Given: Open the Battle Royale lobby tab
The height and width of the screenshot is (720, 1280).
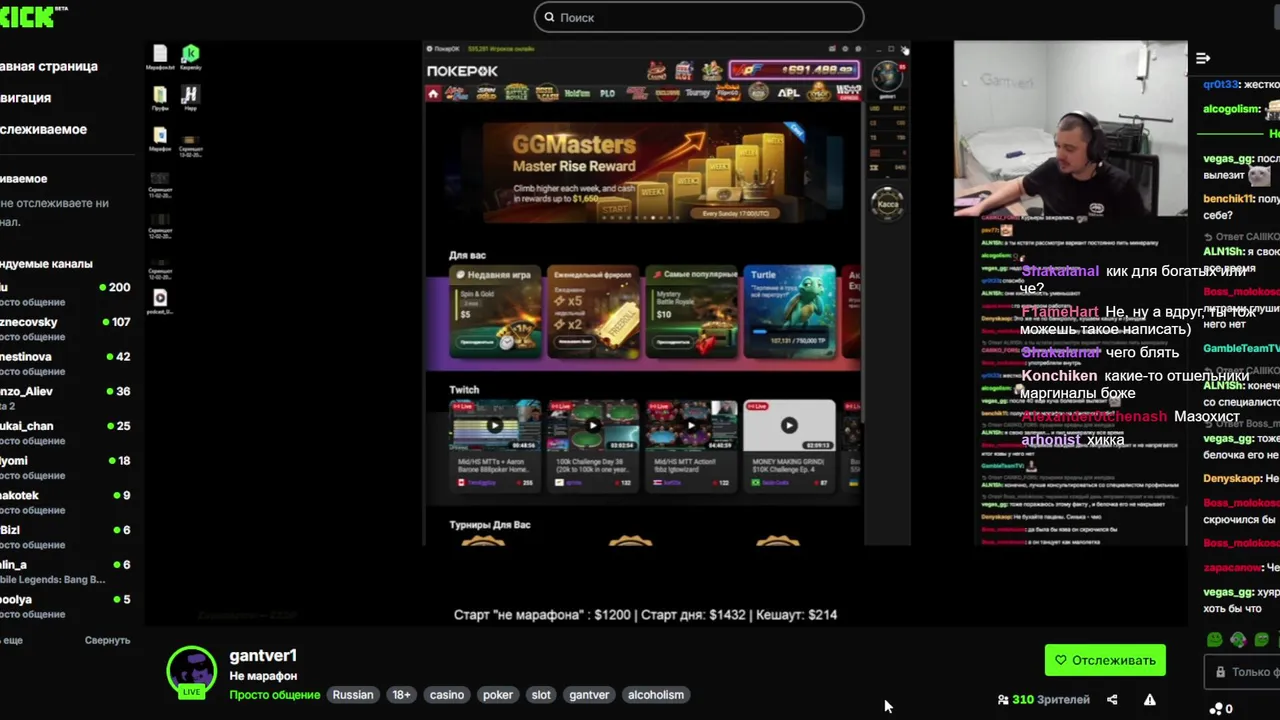Looking at the screenshot, I should tap(516, 93).
